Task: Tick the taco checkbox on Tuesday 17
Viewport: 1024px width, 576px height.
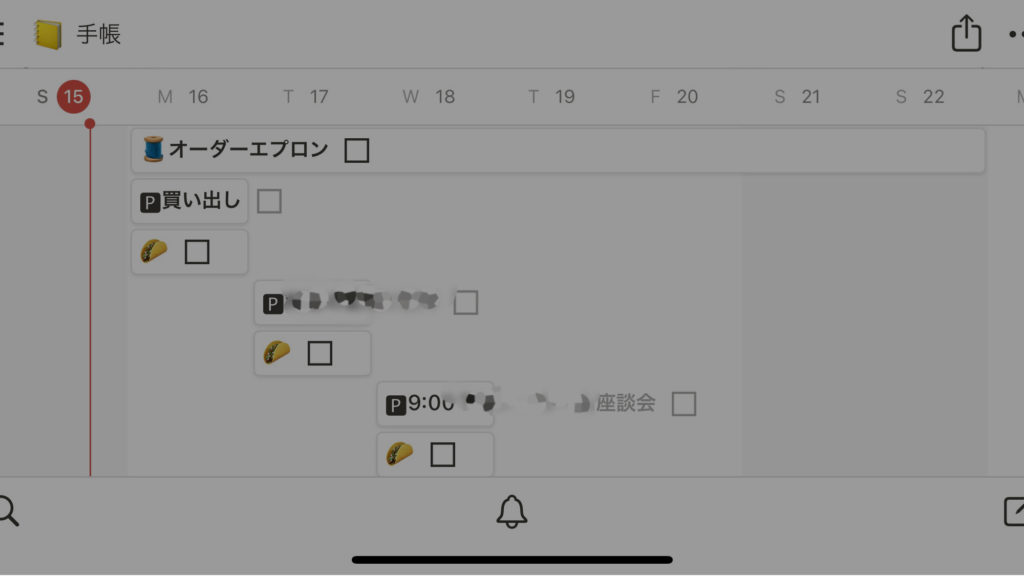Action: pos(319,353)
